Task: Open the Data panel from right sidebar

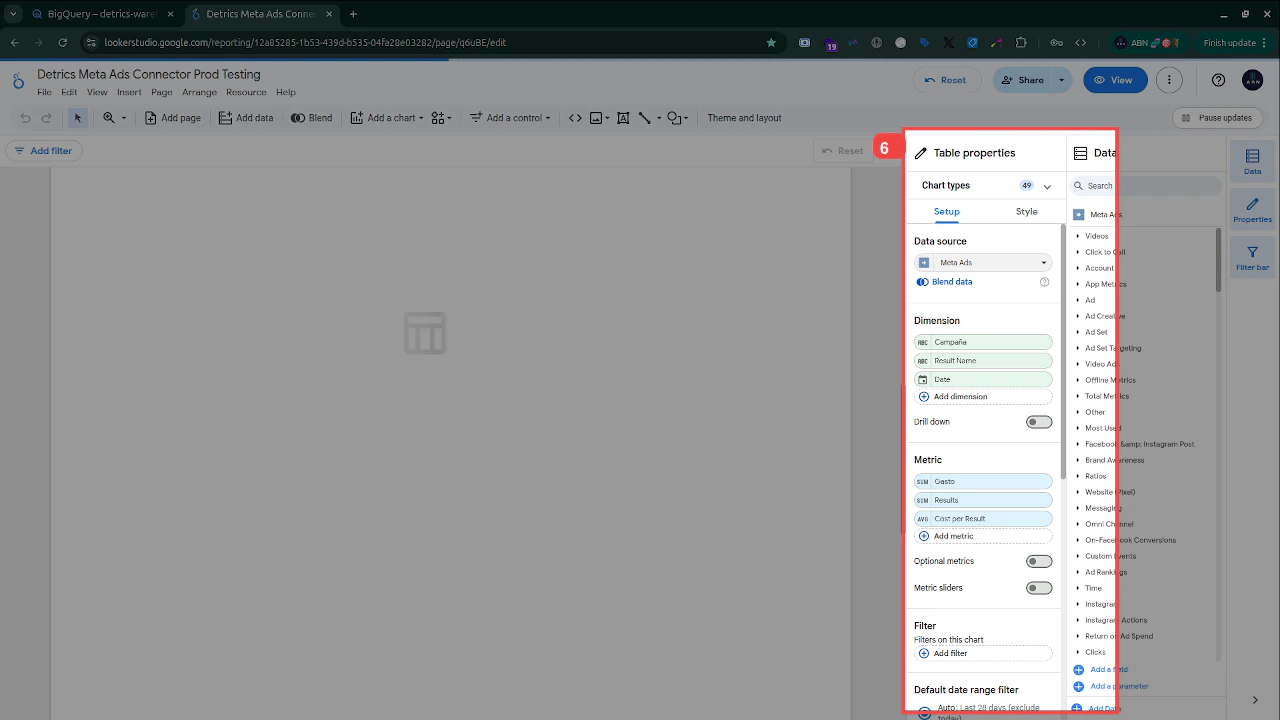Action: 1252,161
